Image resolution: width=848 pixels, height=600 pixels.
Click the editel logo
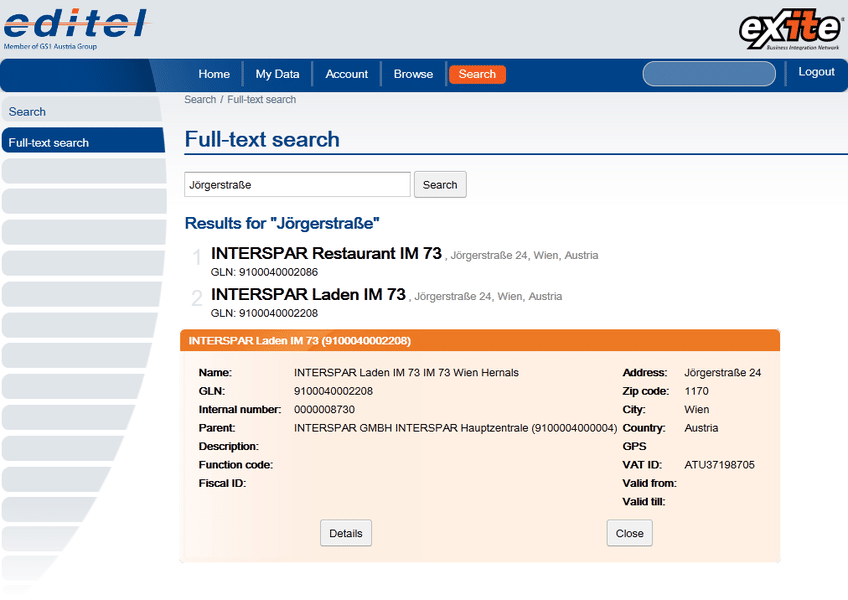[77, 29]
